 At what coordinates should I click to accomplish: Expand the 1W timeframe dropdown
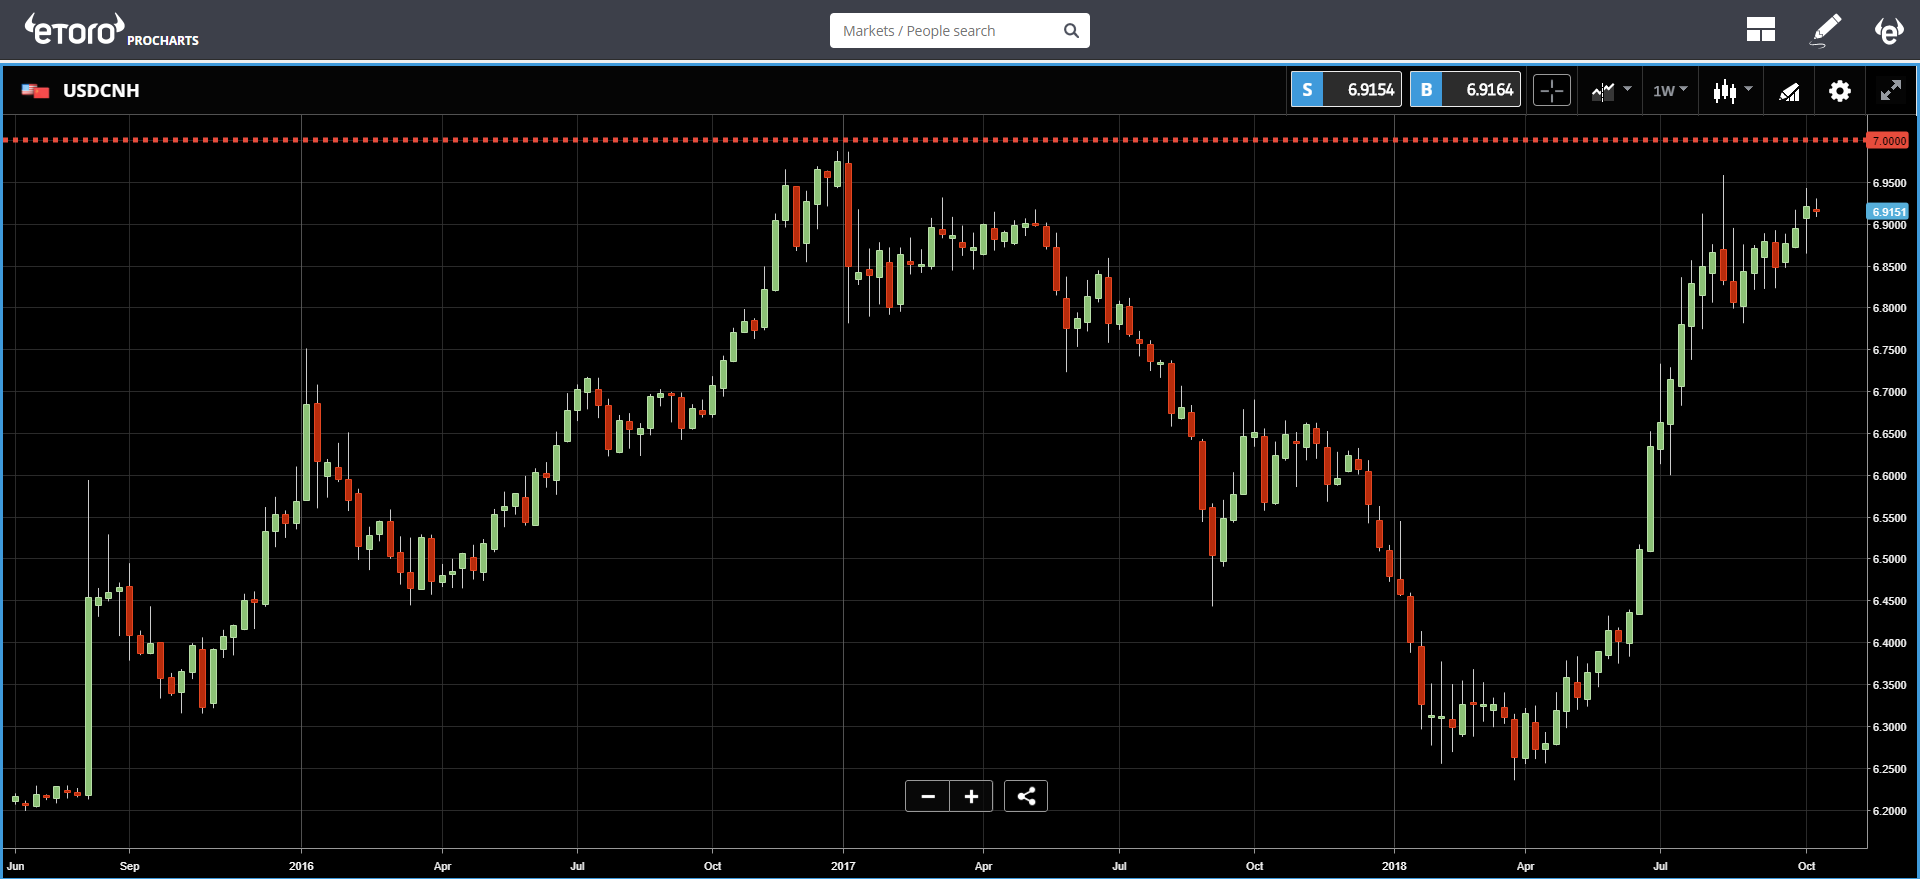1670,91
